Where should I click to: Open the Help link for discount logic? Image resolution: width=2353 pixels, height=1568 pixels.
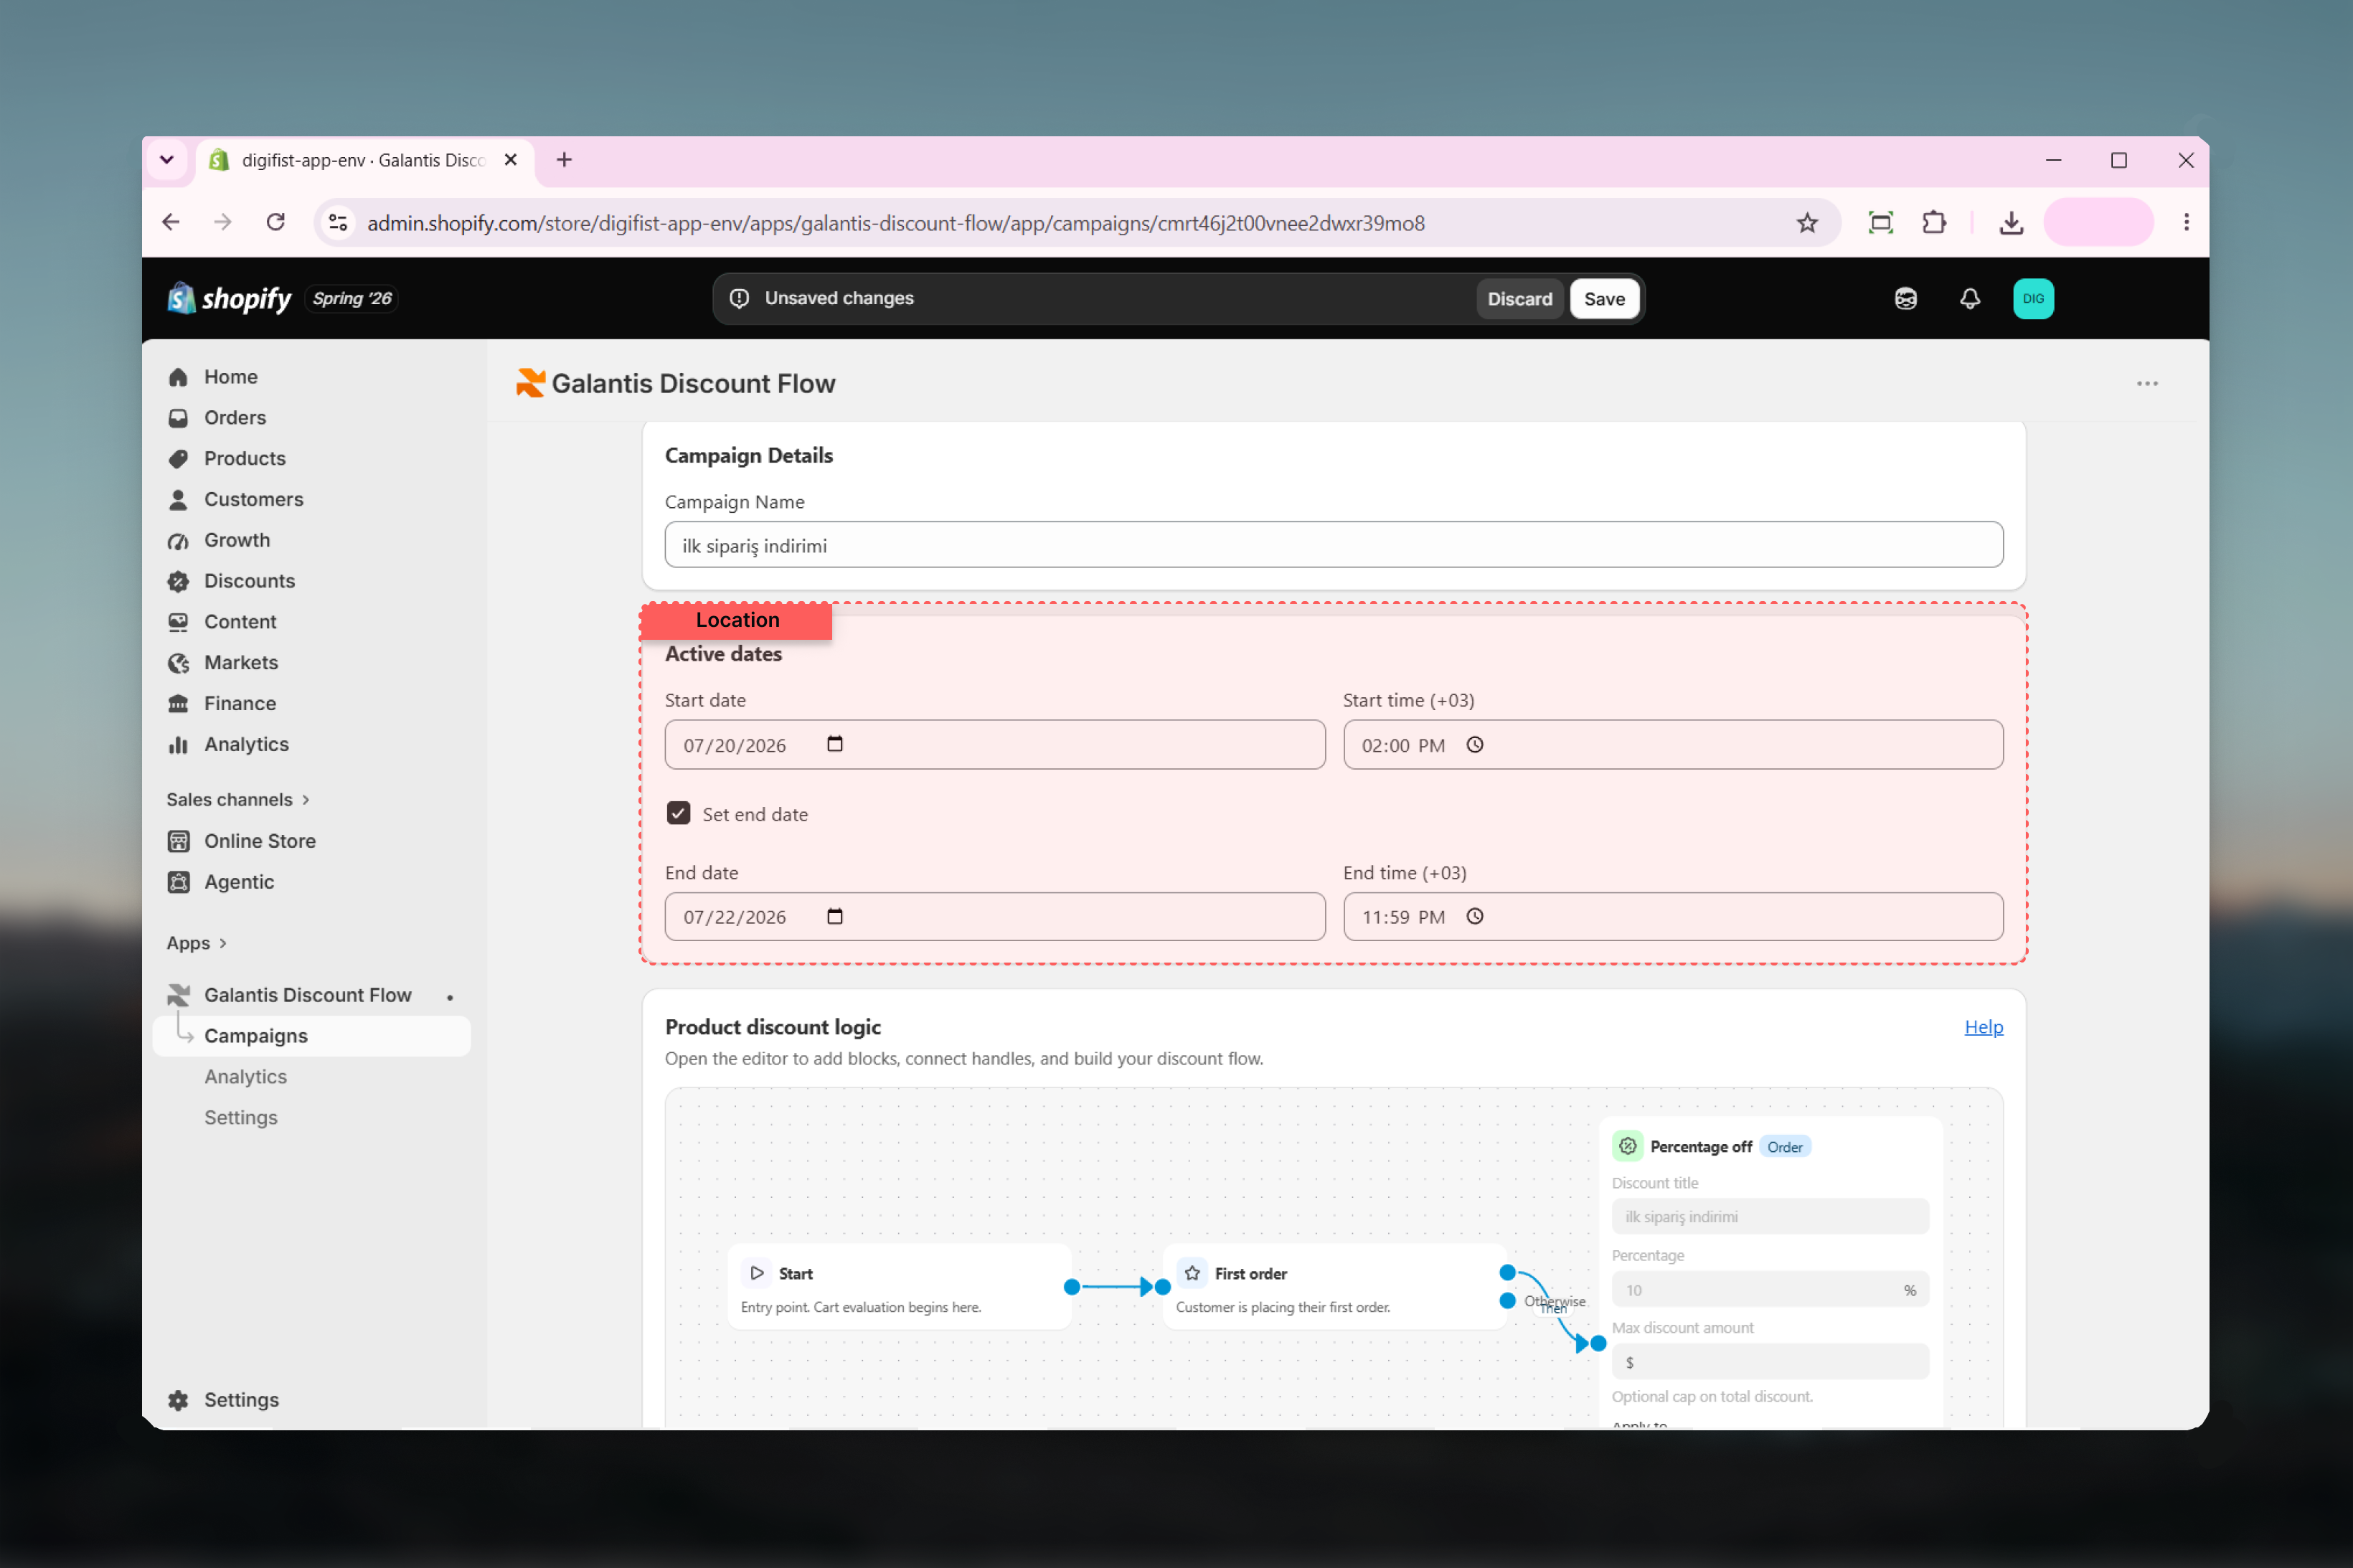click(x=1983, y=1027)
